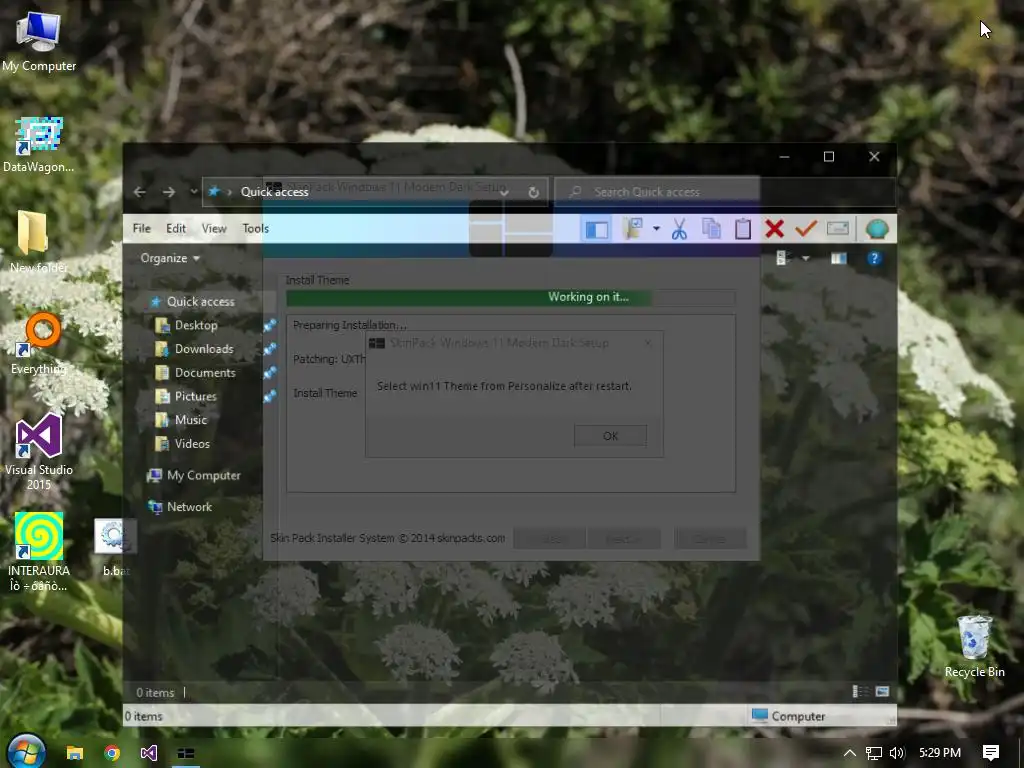The height and width of the screenshot is (768, 1024).
Task: Click the red X Delete icon
Action: [775, 229]
